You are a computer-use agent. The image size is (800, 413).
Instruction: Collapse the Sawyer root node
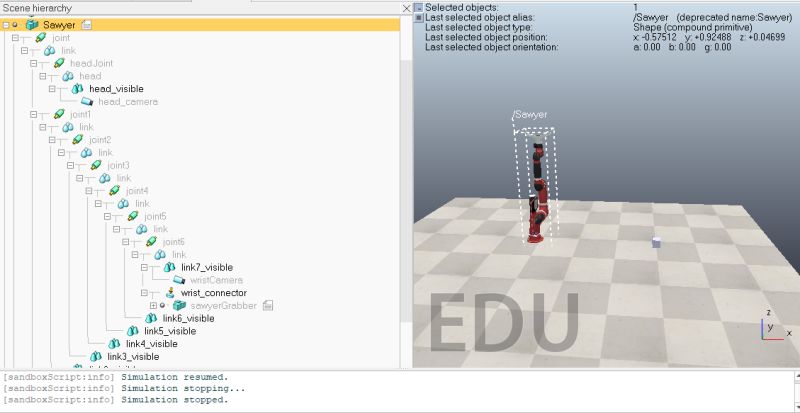point(6,25)
